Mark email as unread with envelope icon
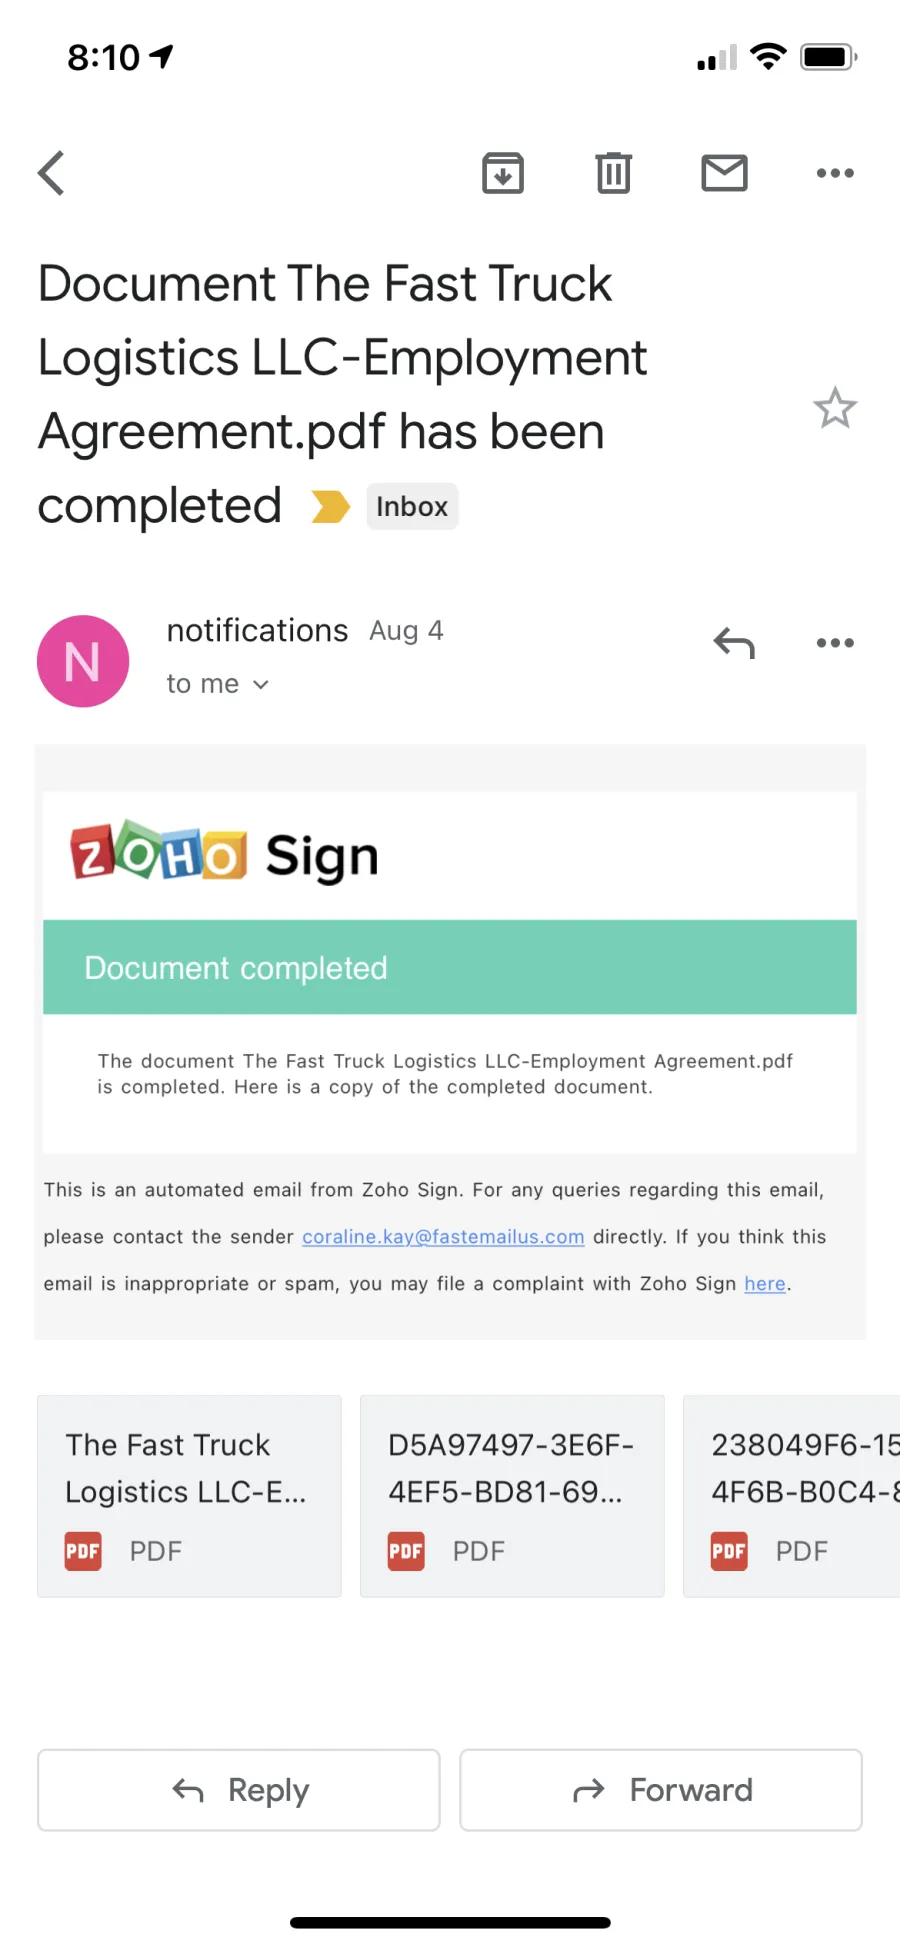Image resolution: width=900 pixels, height=1947 pixels. coord(725,173)
